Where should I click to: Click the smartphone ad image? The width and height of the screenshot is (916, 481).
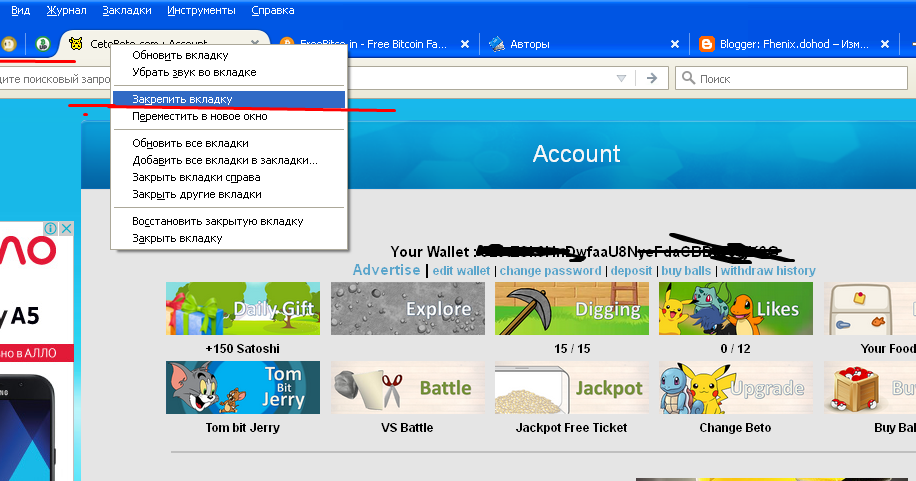point(26,428)
